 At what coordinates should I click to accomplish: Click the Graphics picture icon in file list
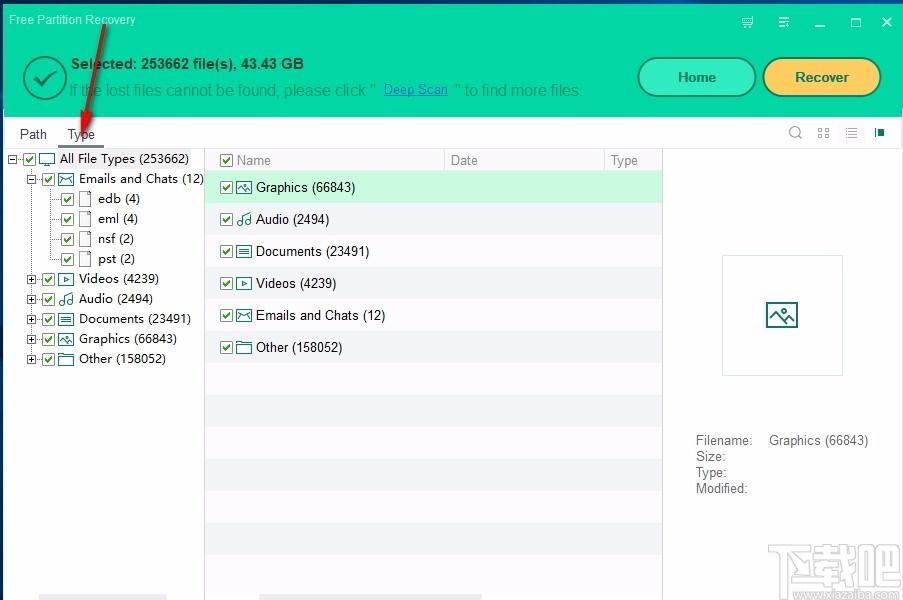244,187
